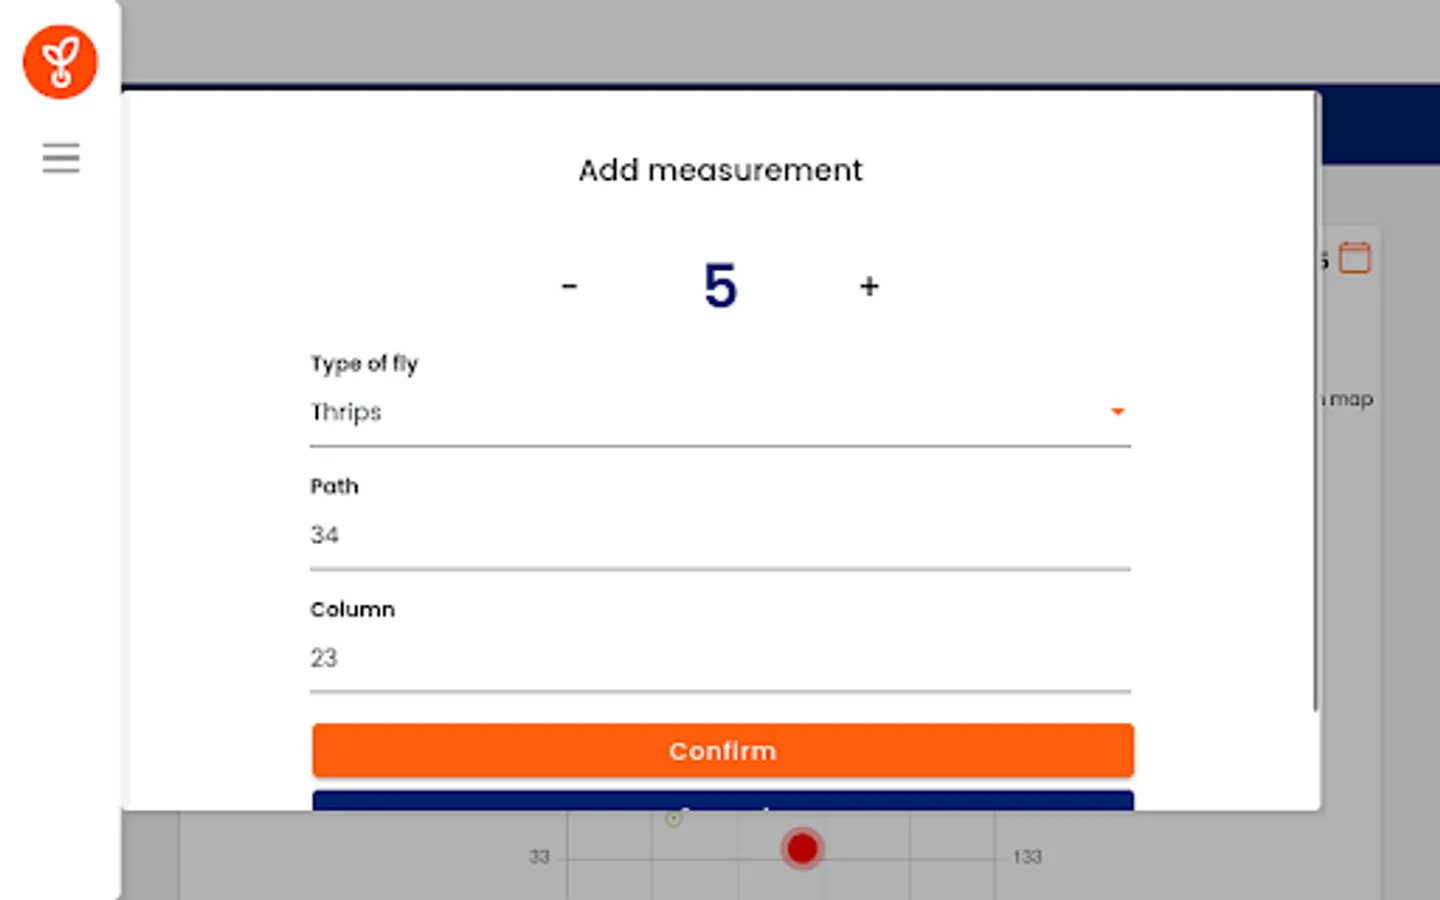Select the red dot marker on the map

click(x=802, y=849)
